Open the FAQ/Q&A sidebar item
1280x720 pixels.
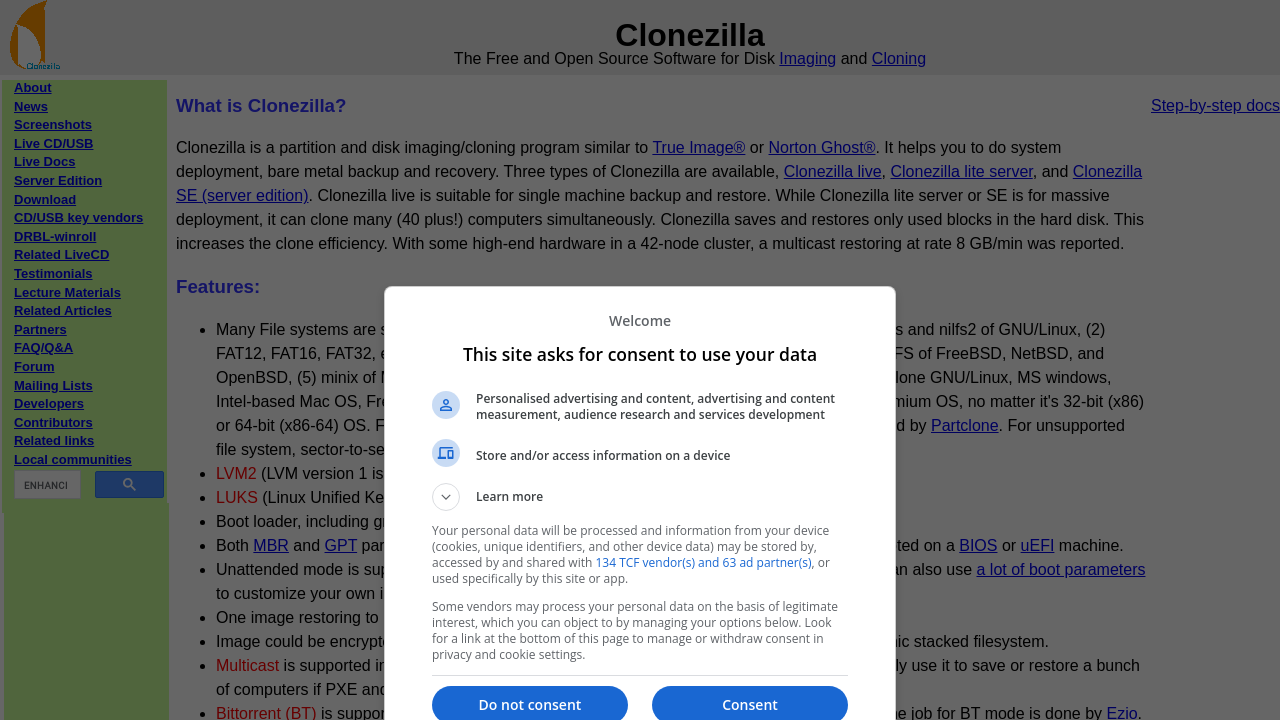click(43, 348)
